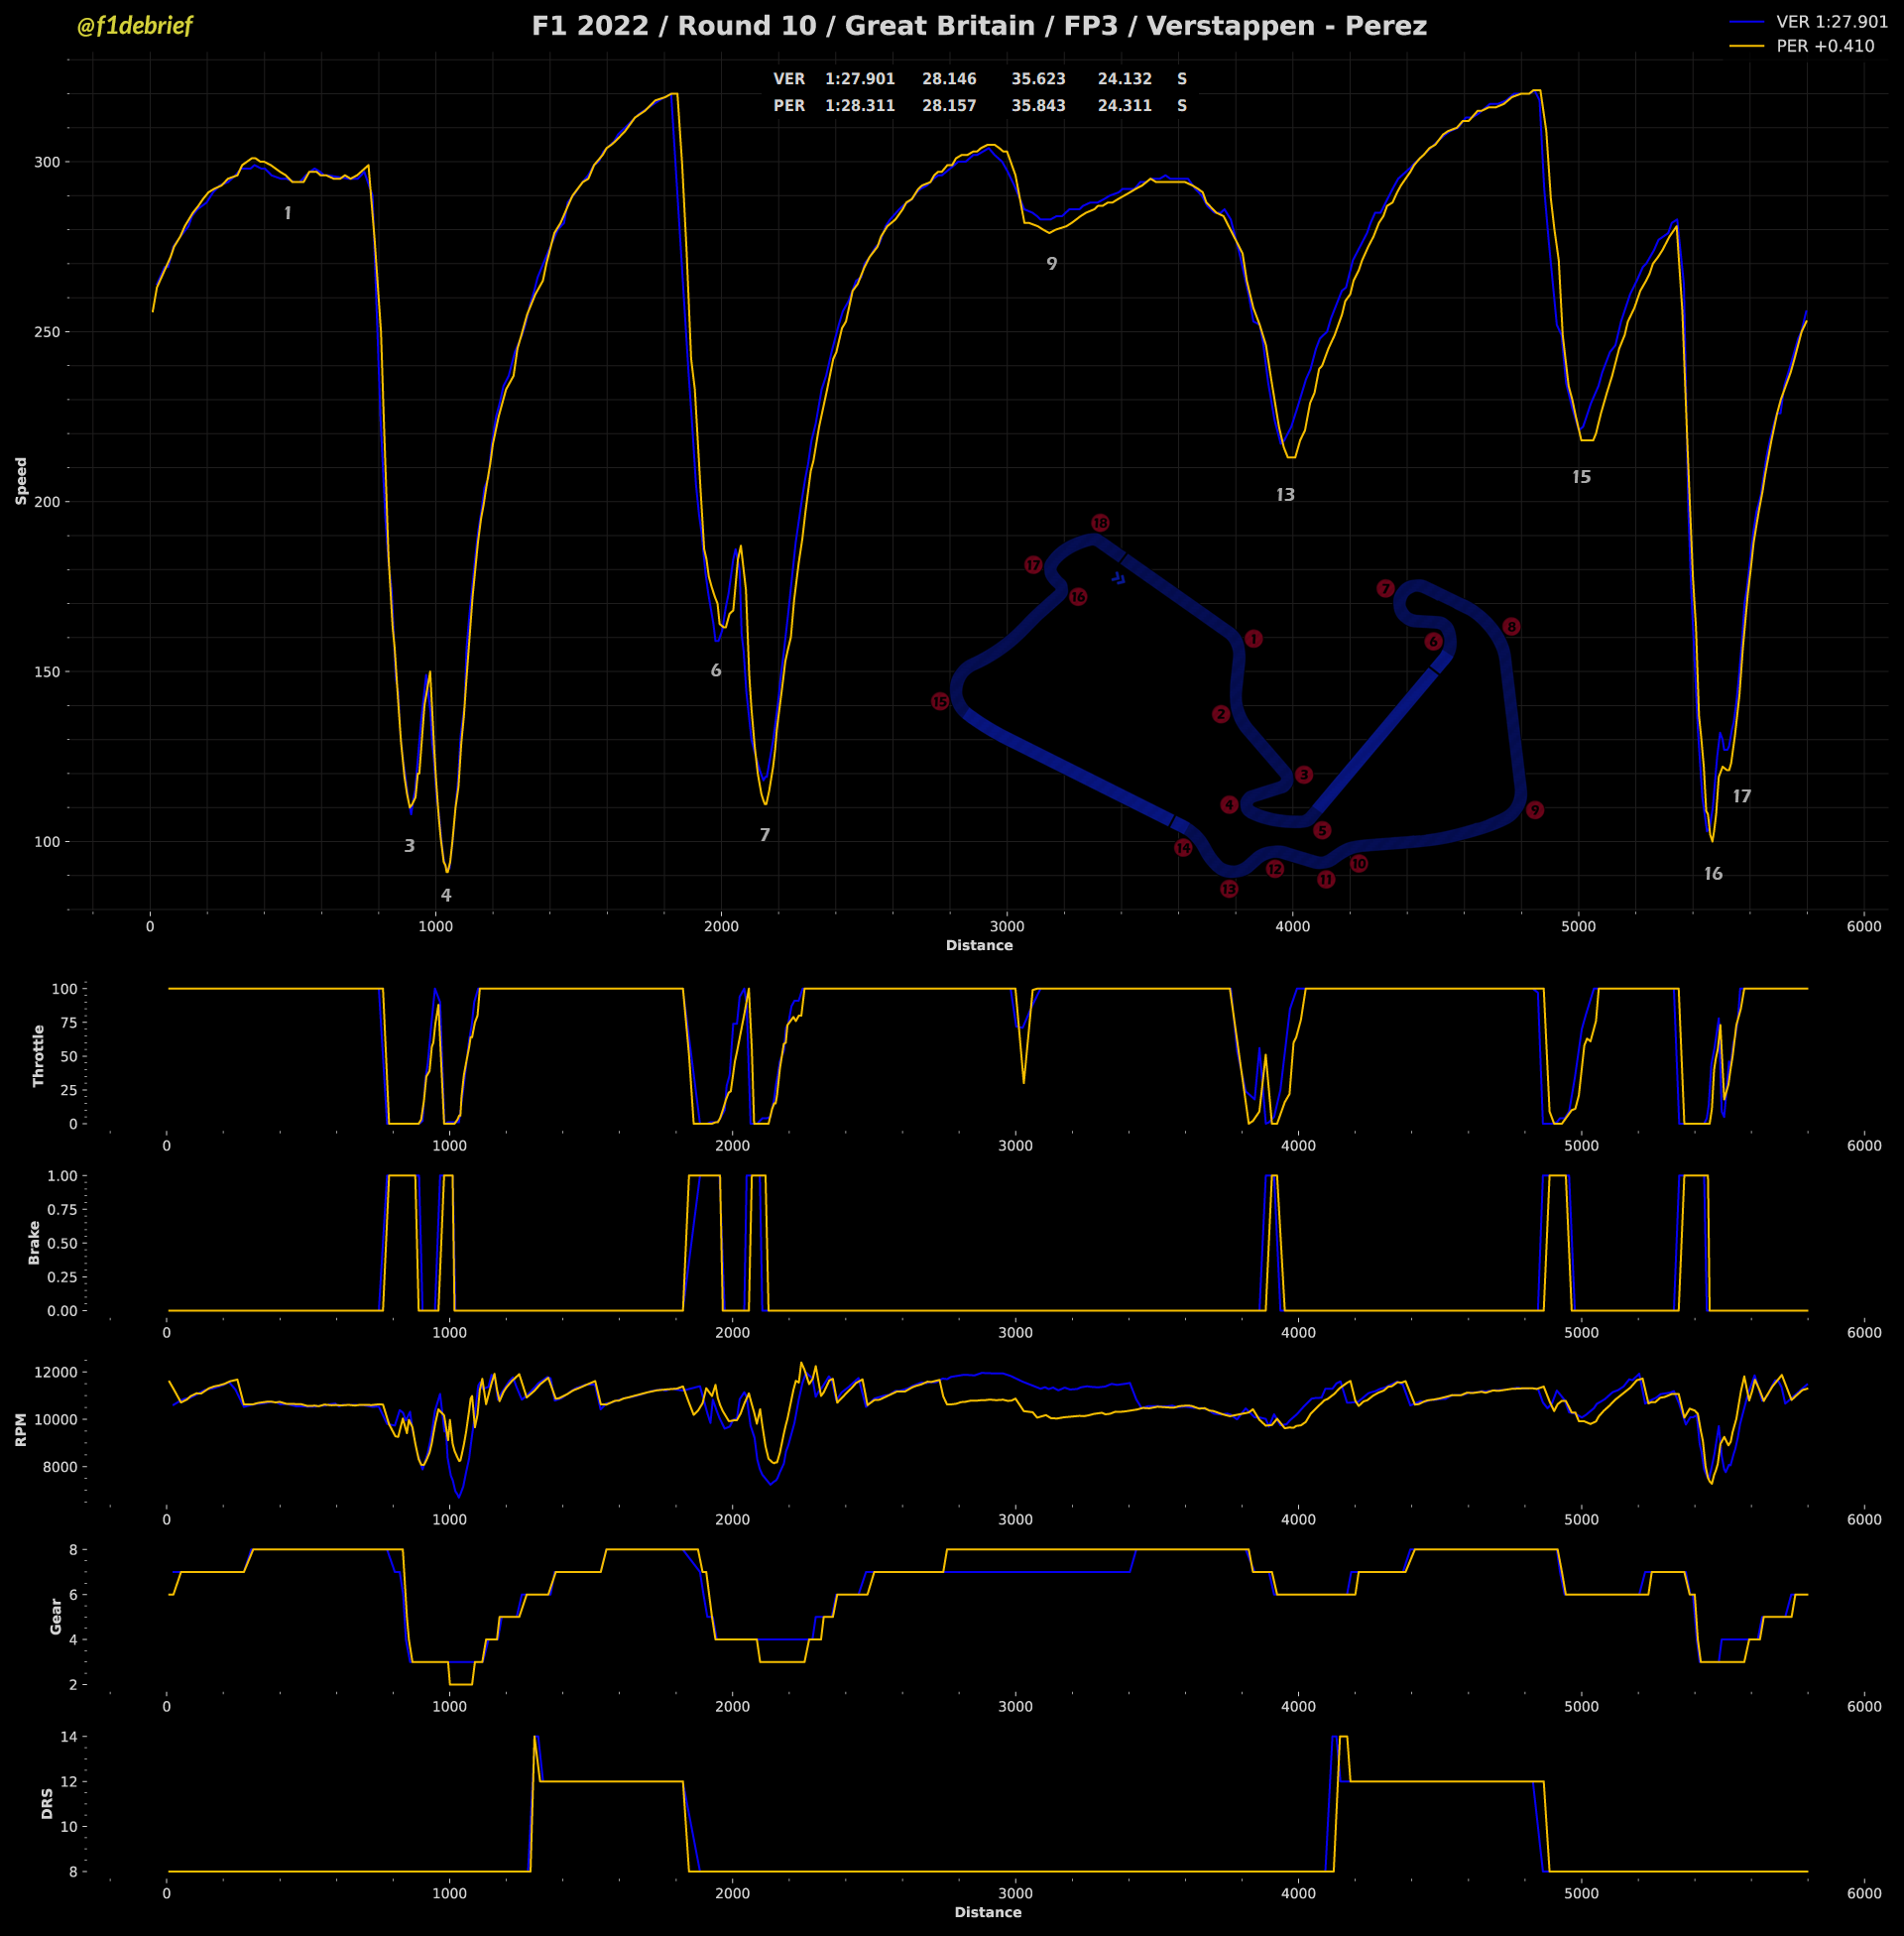This screenshot has width=1904, height=1936.
Task: Click sector time '28.157'
Action: 949,106
